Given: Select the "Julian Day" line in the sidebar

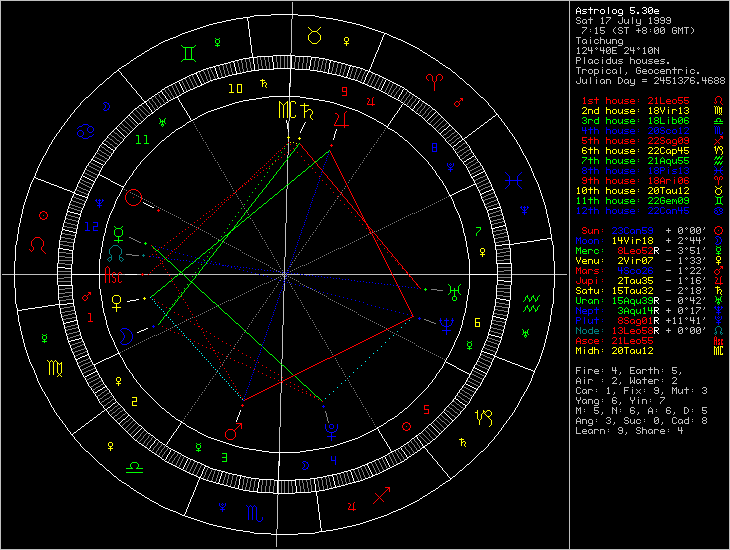Looking at the screenshot, I should pyautogui.click(x=651, y=79).
